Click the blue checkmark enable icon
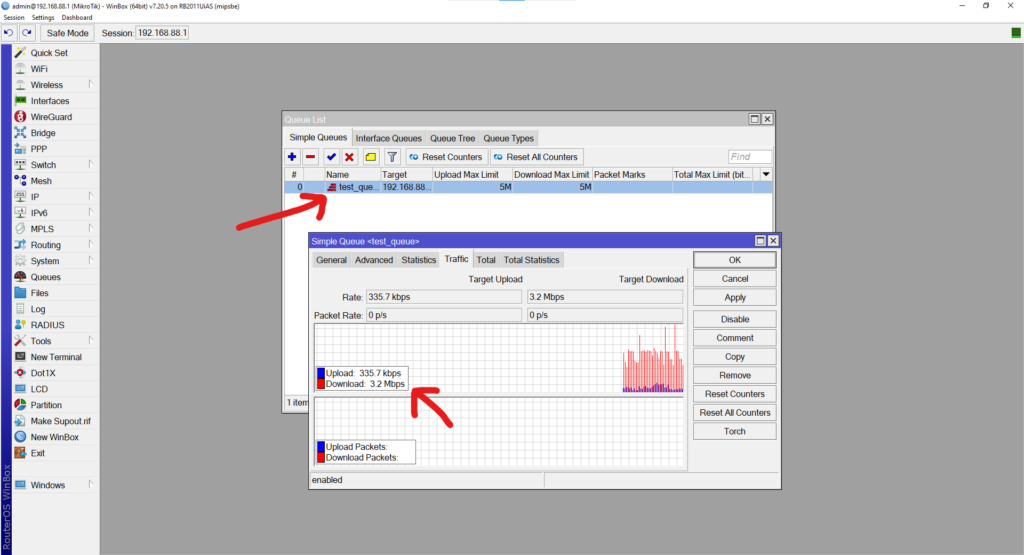The image size is (1024, 555). click(x=331, y=157)
